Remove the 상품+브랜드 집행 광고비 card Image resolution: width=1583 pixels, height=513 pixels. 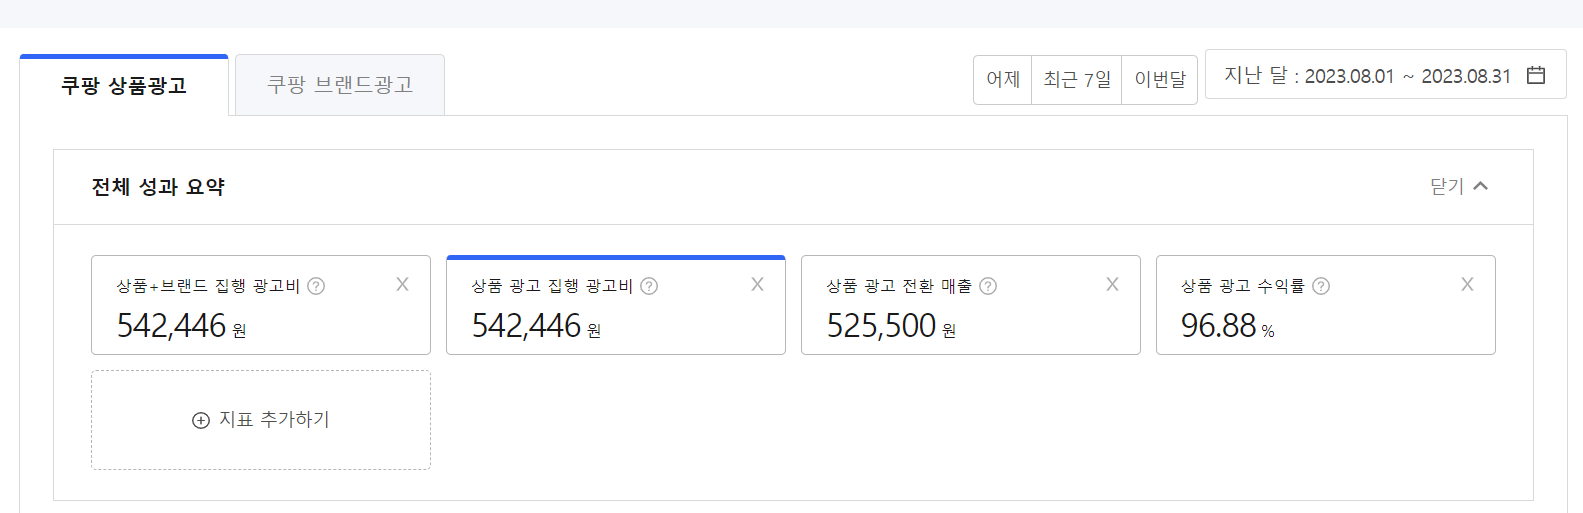click(x=402, y=284)
